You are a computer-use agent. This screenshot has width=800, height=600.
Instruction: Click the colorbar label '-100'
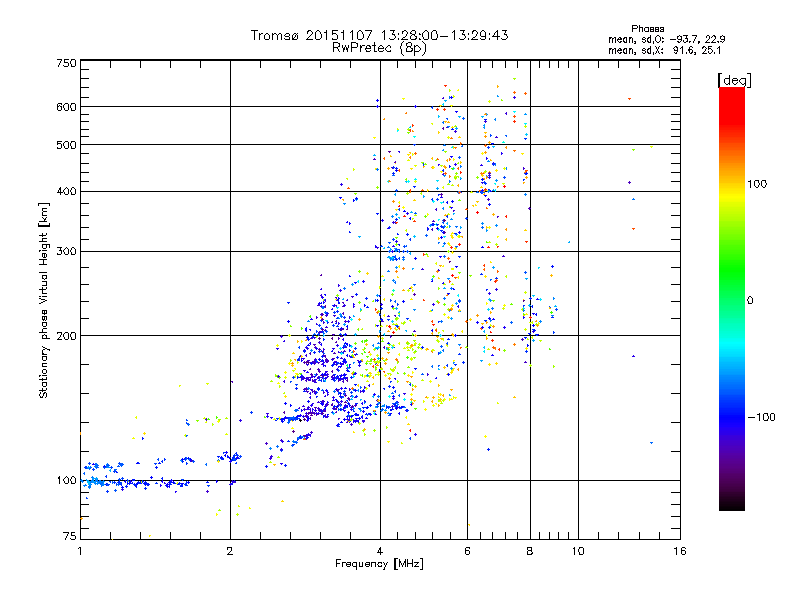click(x=761, y=417)
